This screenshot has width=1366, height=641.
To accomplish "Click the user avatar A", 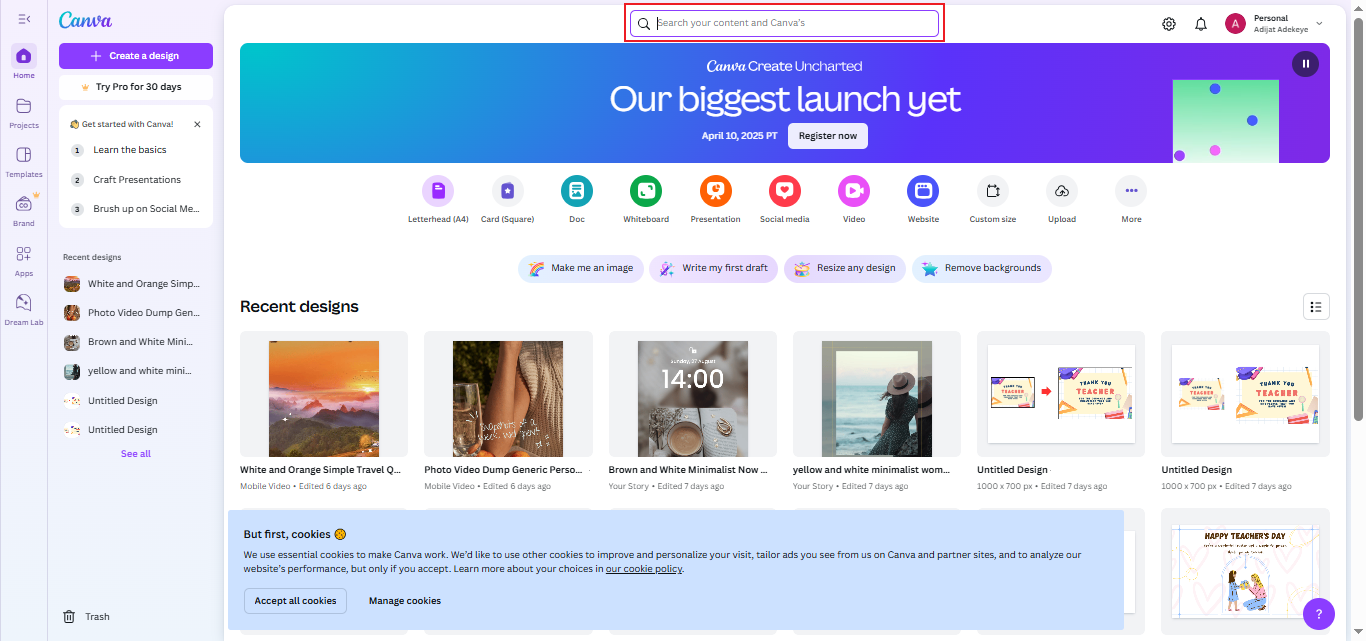I will tap(1235, 24).
